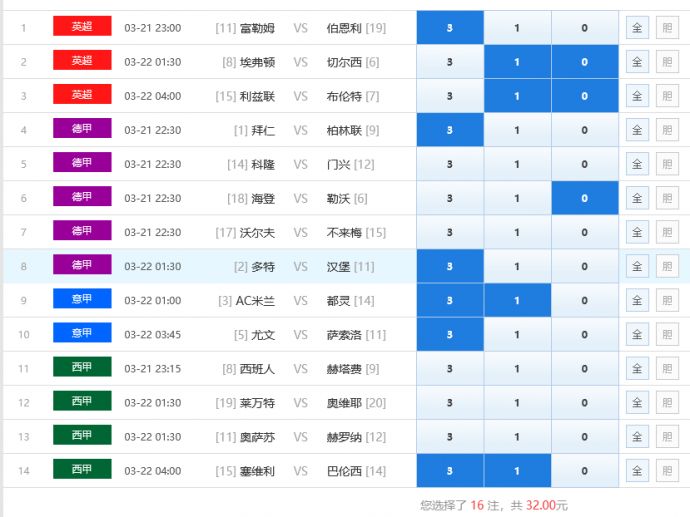Image resolution: width=690 pixels, height=517 pixels.
Task: Select the draw 1 option for 科隆 vs 门兴
Action: [x=516, y=164]
